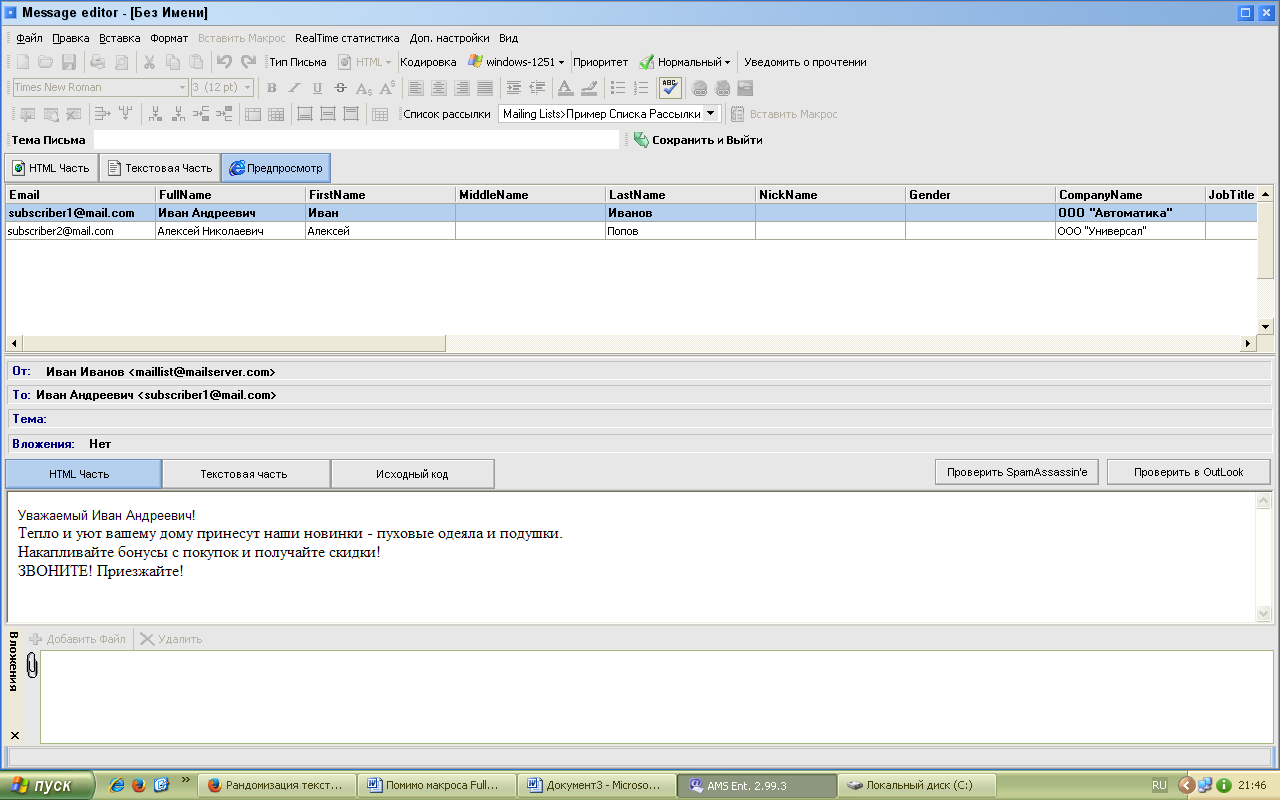
Task: Select the Предпросмотр tab
Action: [x=276, y=168]
